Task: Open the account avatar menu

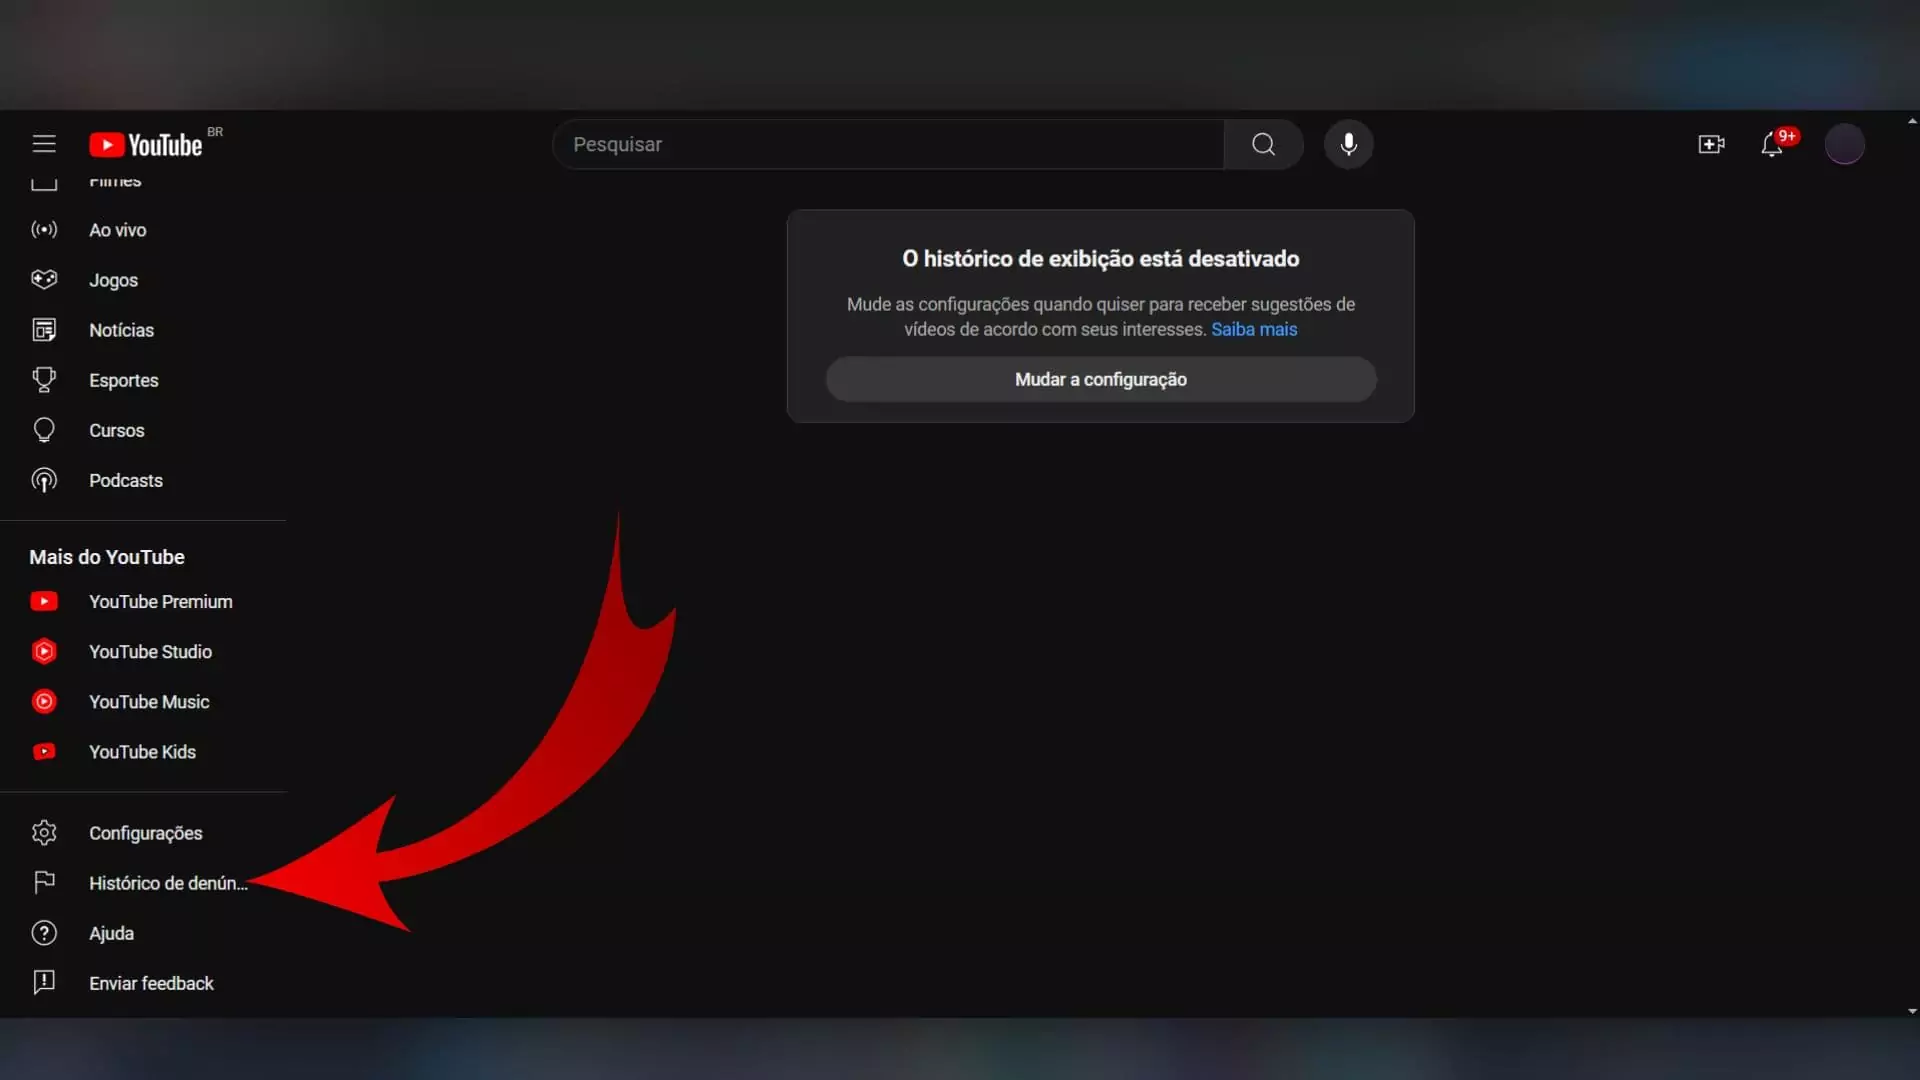Action: (1844, 144)
